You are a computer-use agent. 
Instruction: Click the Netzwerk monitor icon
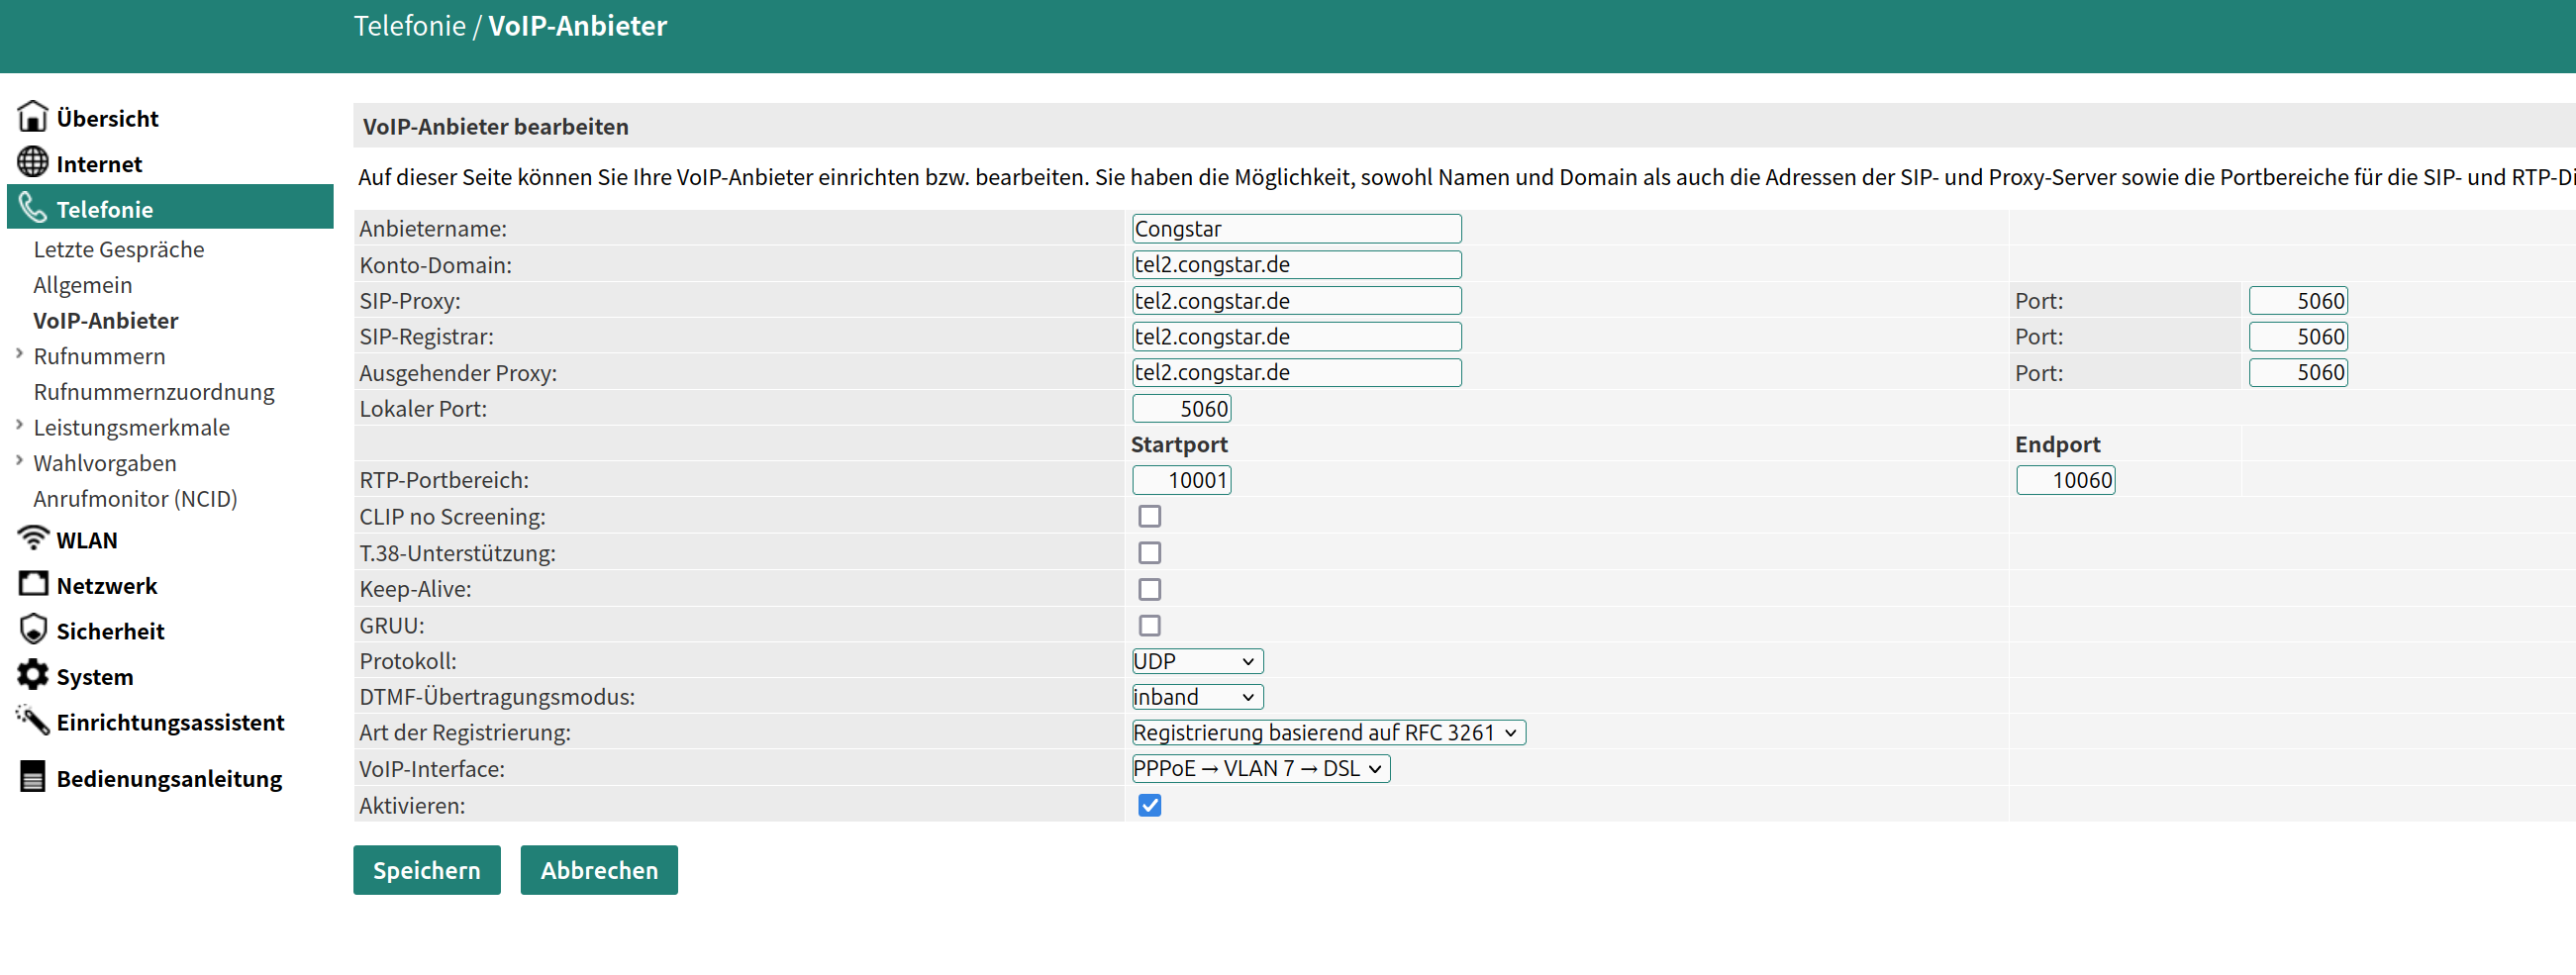(x=32, y=584)
